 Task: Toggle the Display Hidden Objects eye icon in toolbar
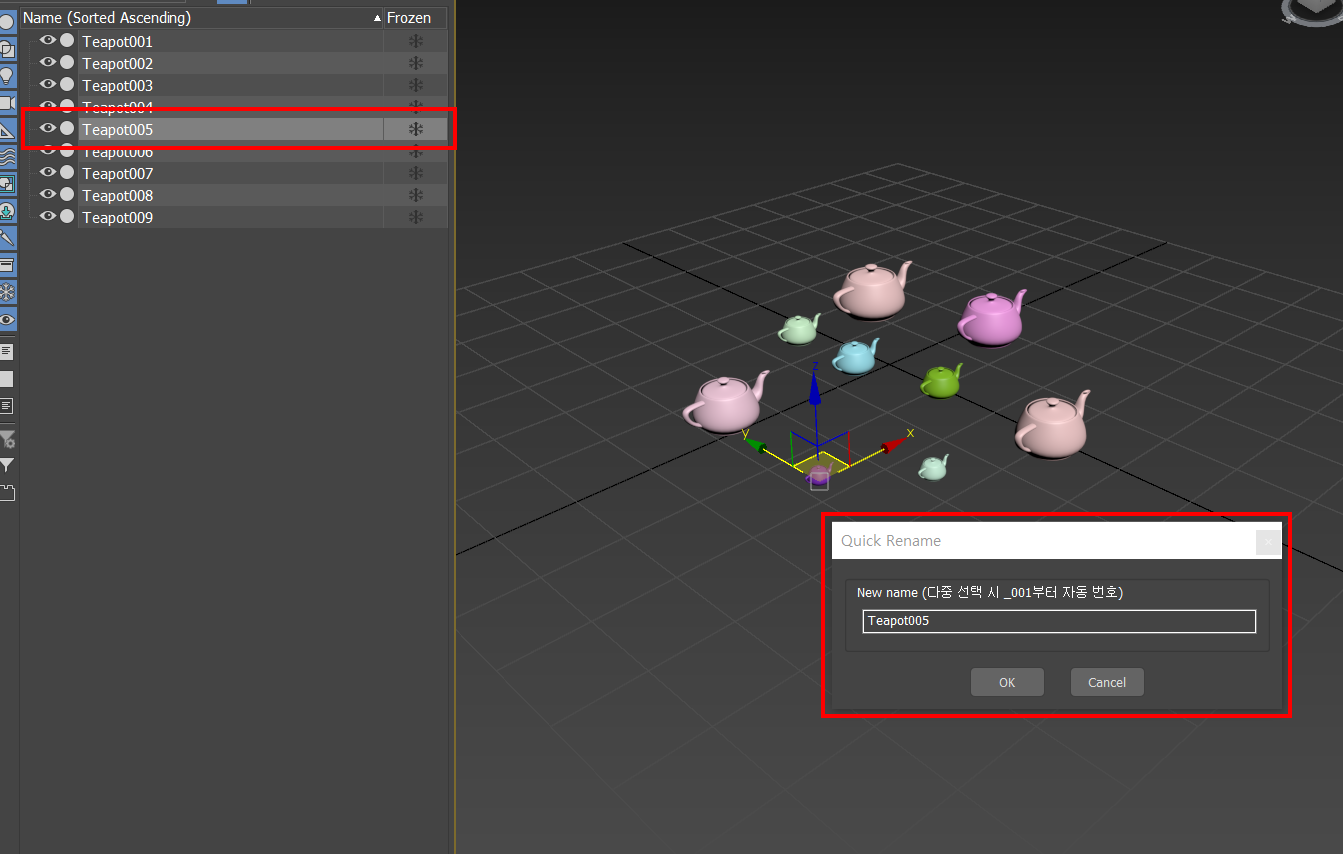click(6, 320)
